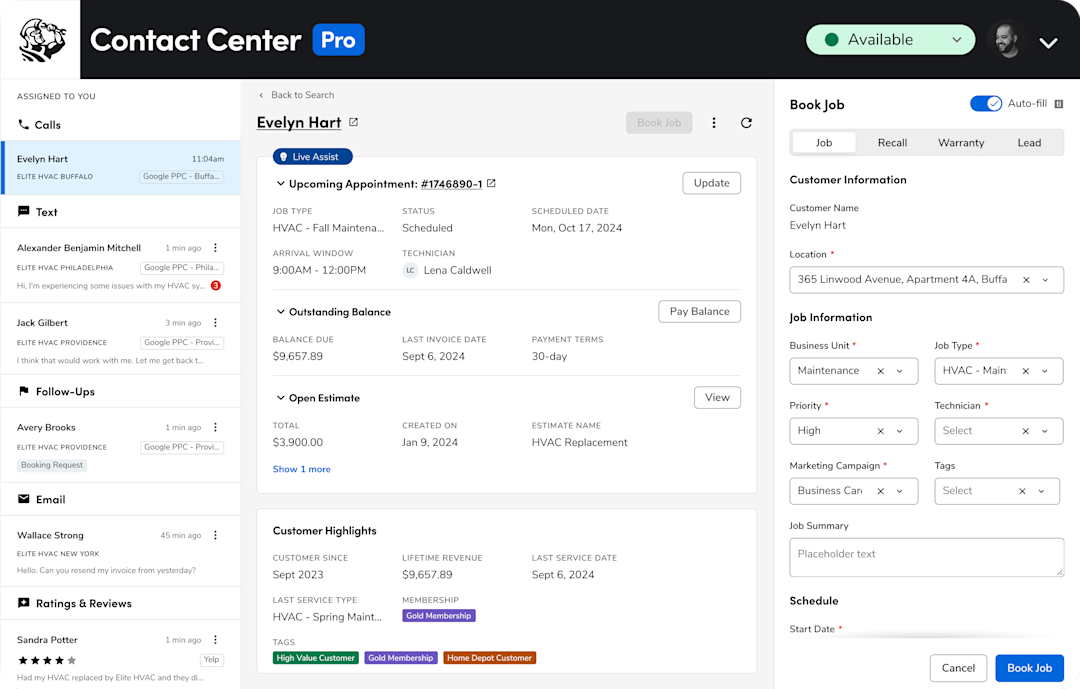Open the Marketing Campaign dropdown
Viewport: 1080px width, 689px height.
(x=900, y=491)
